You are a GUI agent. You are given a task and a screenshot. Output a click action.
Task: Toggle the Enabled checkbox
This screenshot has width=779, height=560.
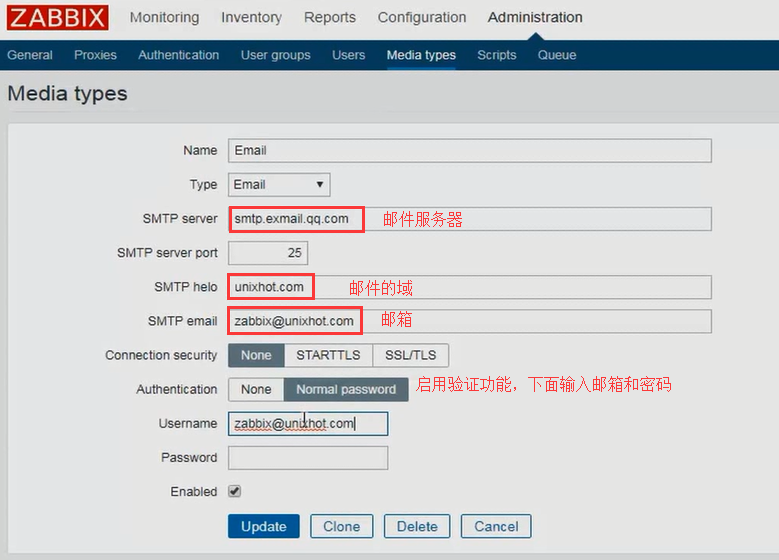pyautogui.click(x=234, y=491)
